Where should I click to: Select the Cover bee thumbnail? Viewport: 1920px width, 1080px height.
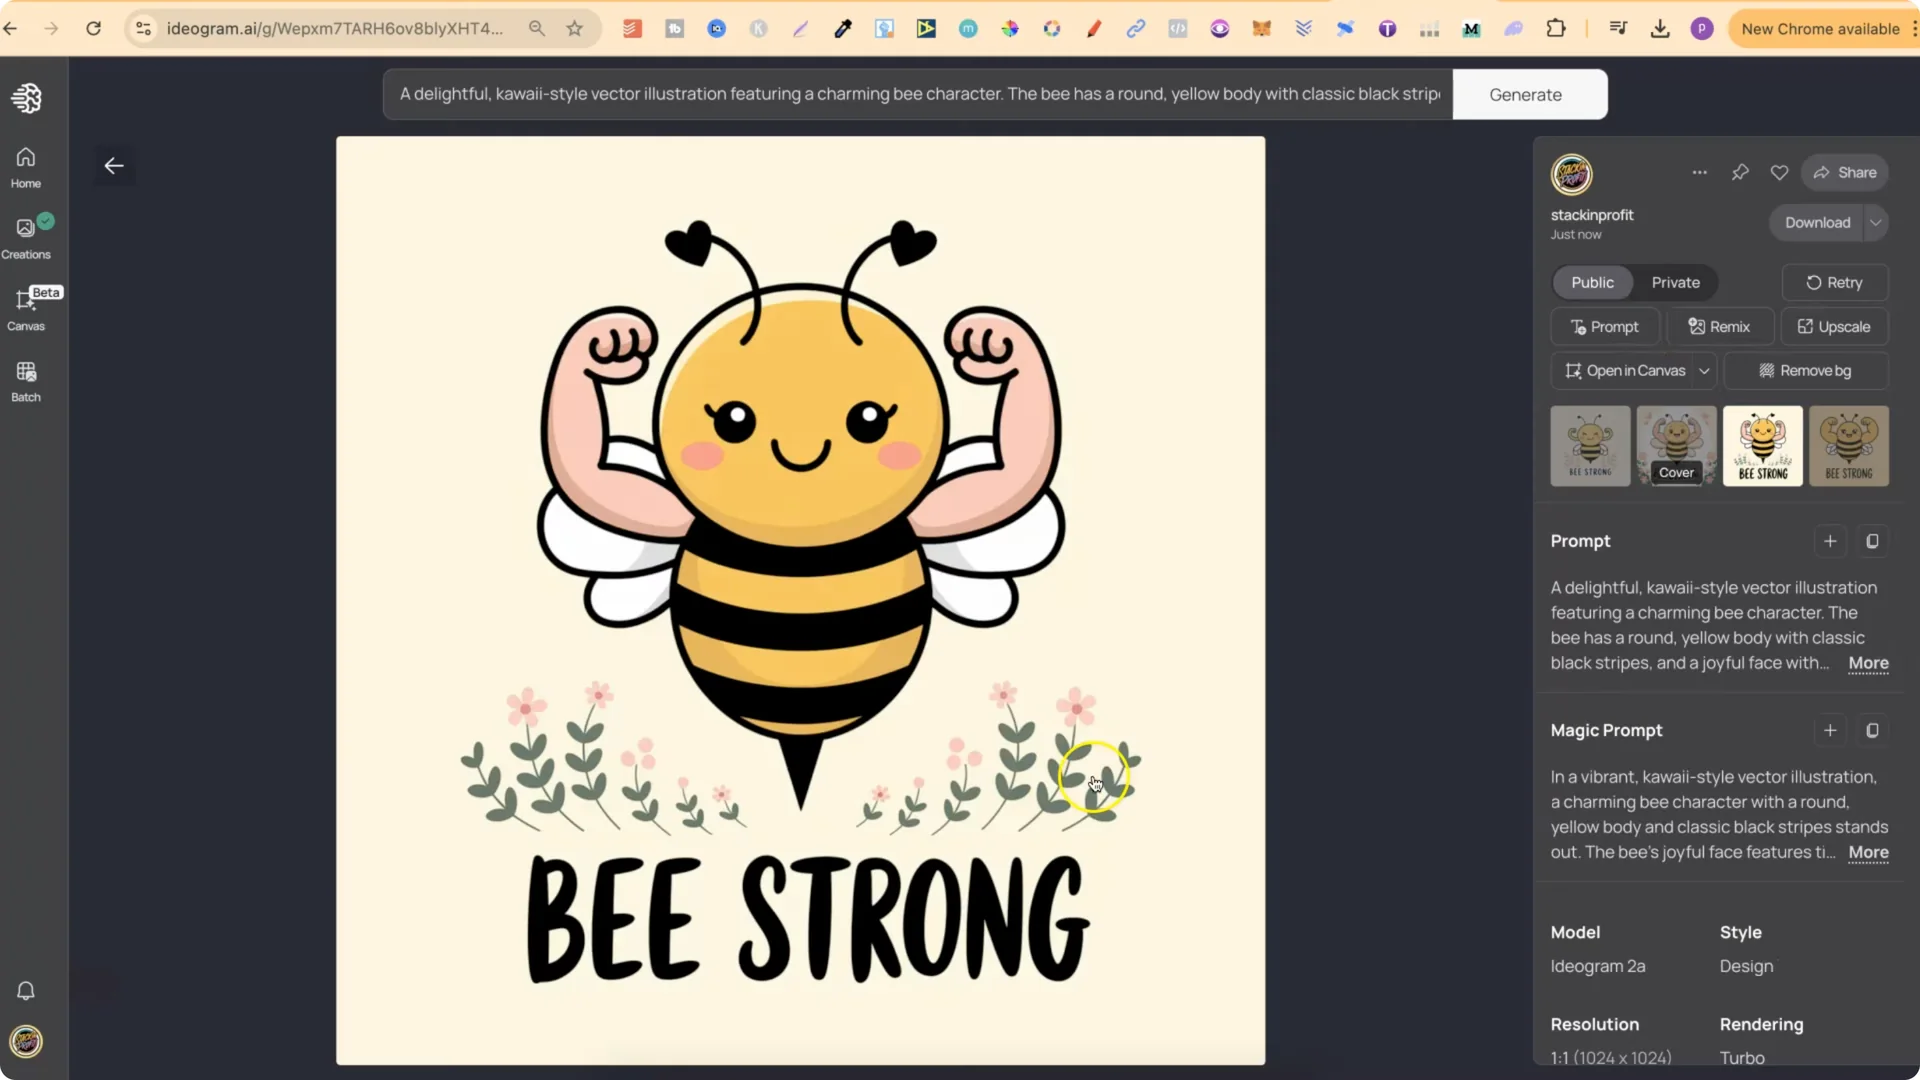pos(1675,446)
